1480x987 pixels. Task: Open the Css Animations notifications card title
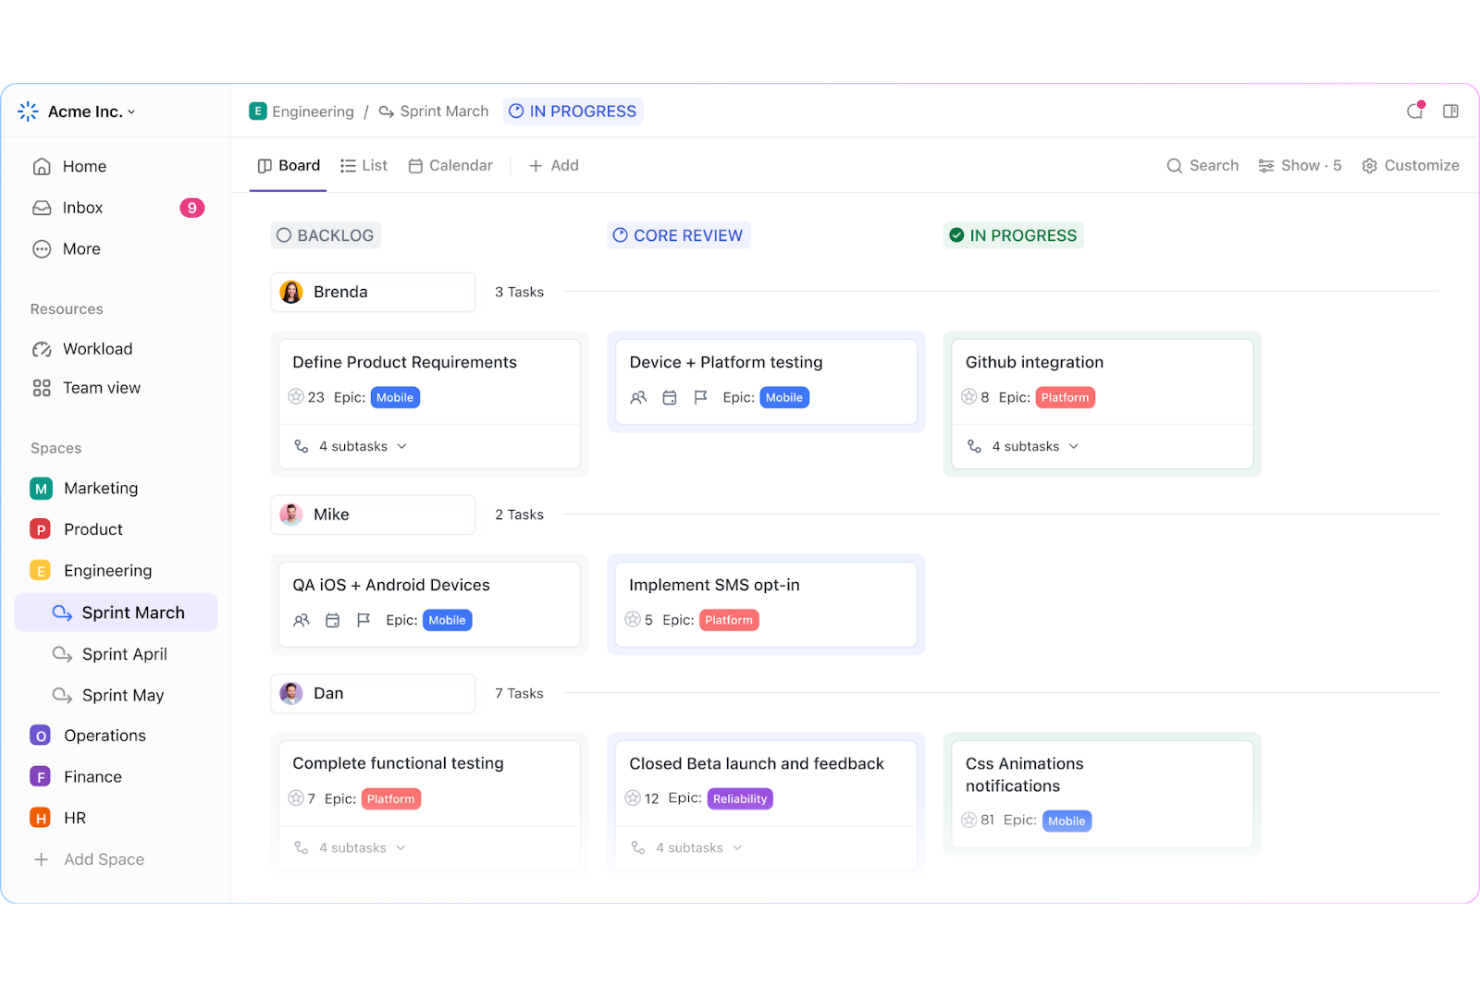[1025, 775]
